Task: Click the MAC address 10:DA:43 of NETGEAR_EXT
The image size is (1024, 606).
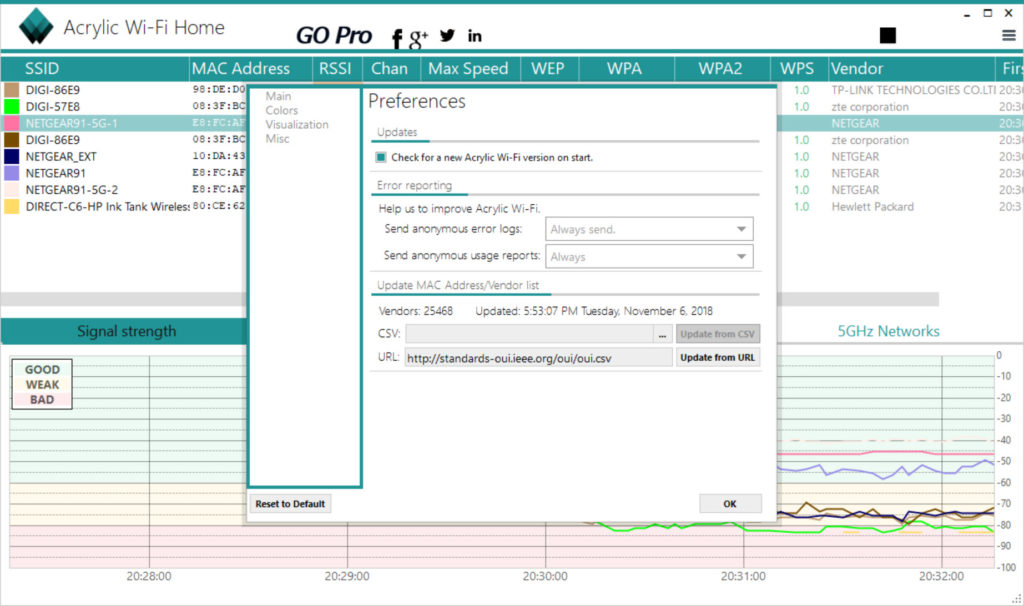Action: (219, 156)
